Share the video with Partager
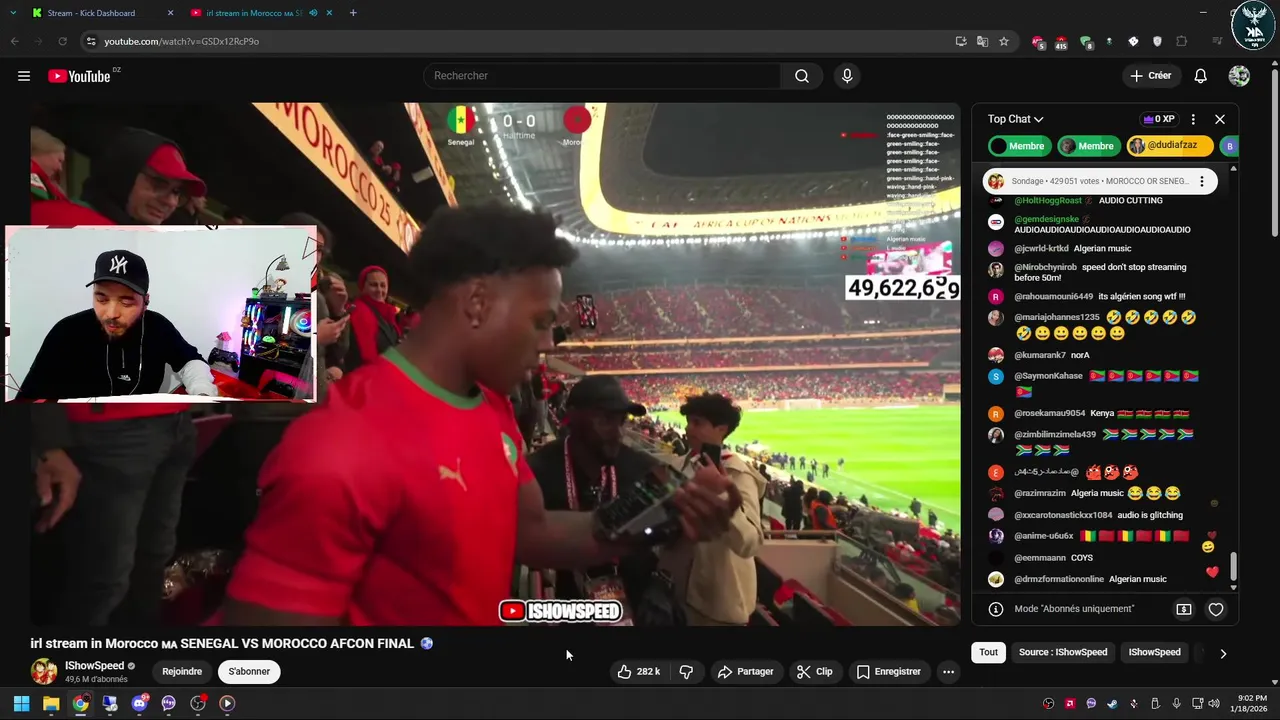 click(x=745, y=672)
